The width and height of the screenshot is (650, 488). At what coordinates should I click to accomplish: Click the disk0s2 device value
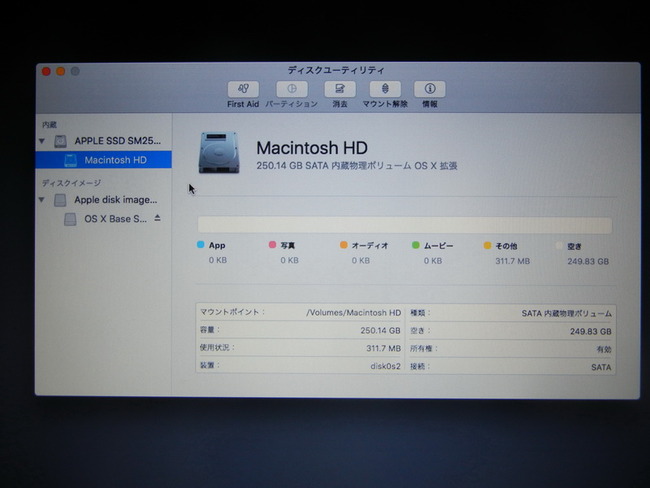(x=386, y=366)
